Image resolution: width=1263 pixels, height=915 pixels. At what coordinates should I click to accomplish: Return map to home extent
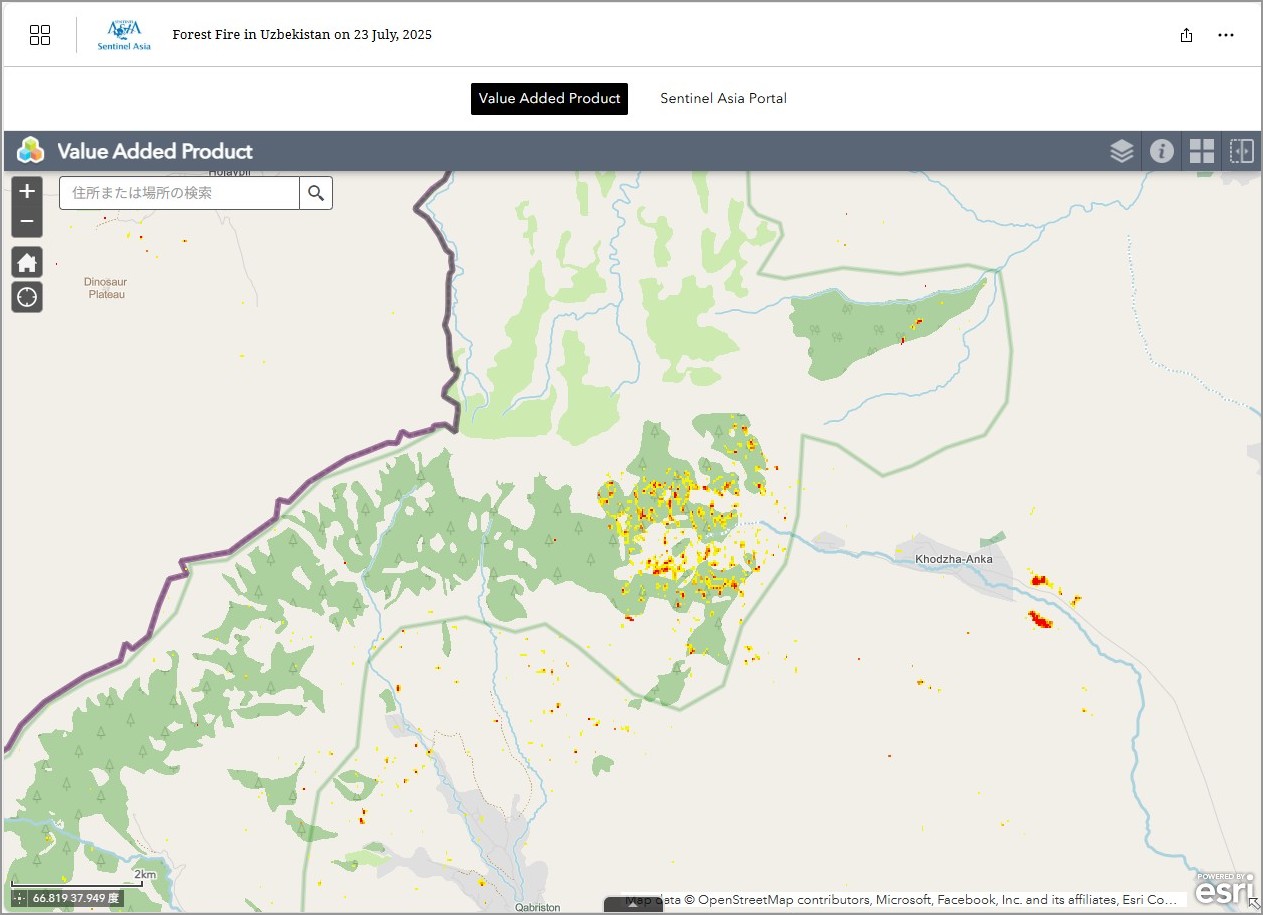click(27, 263)
